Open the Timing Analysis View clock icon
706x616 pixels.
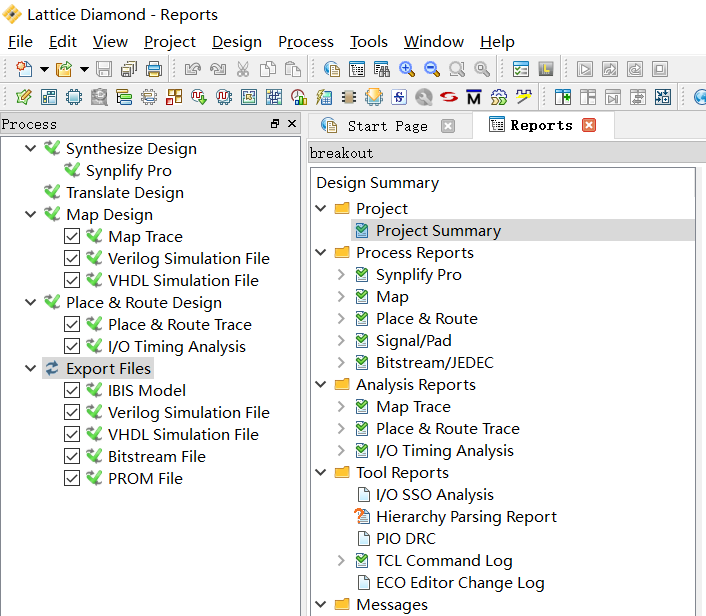(299, 97)
